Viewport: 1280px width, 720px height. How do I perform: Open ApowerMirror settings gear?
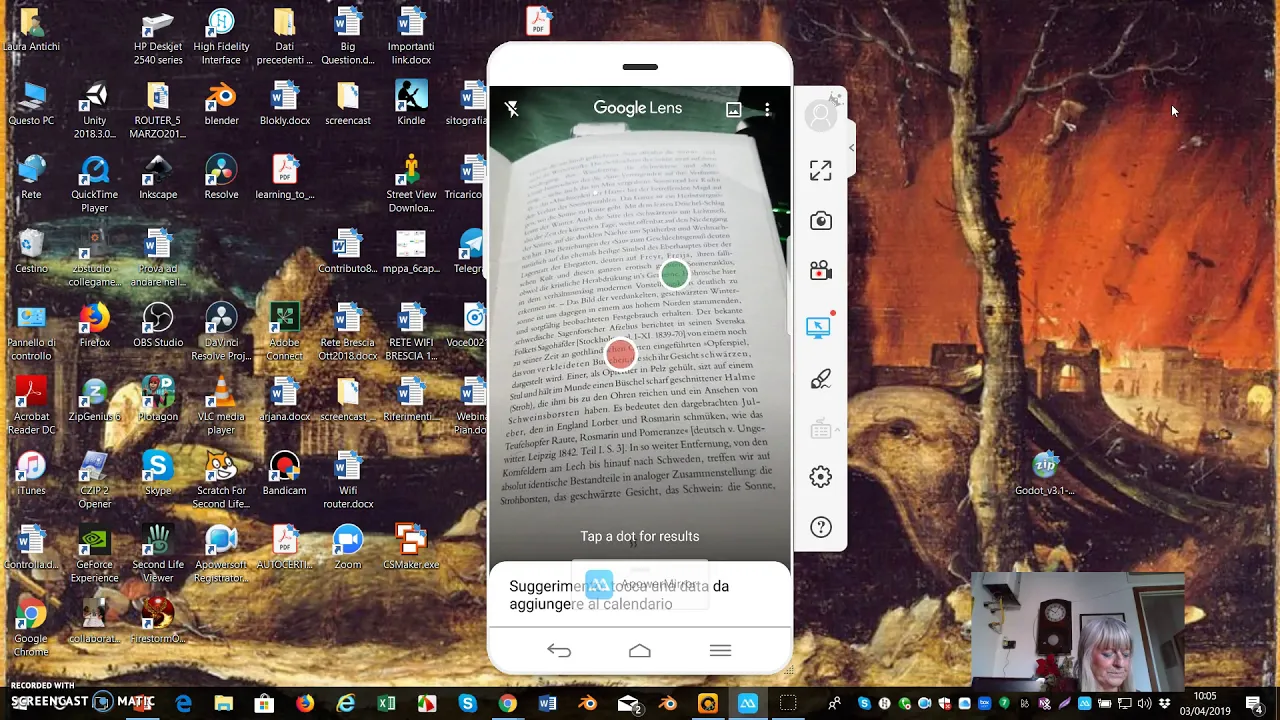point(821,477)
